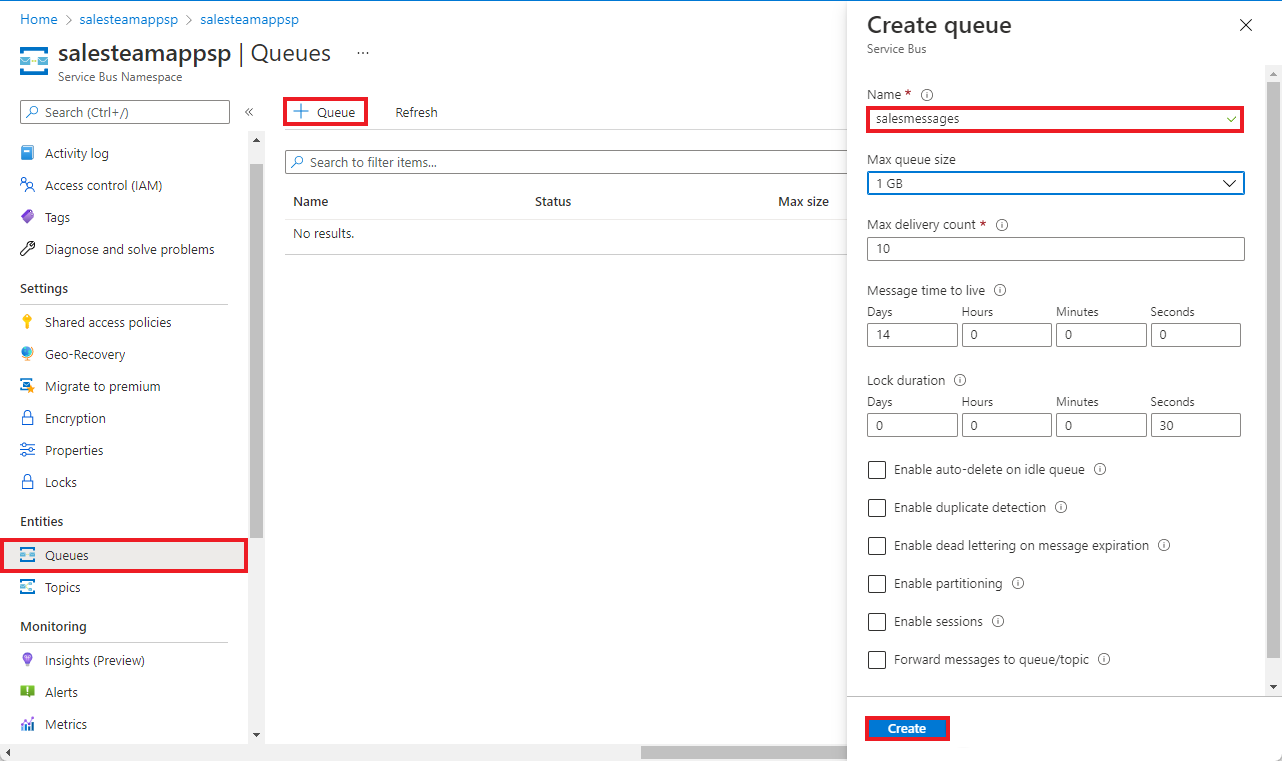Viewport: 1282px width, 761px height.
Task: Collapse the sidebar with the double chevron
Action: click(x=249, y=112)
